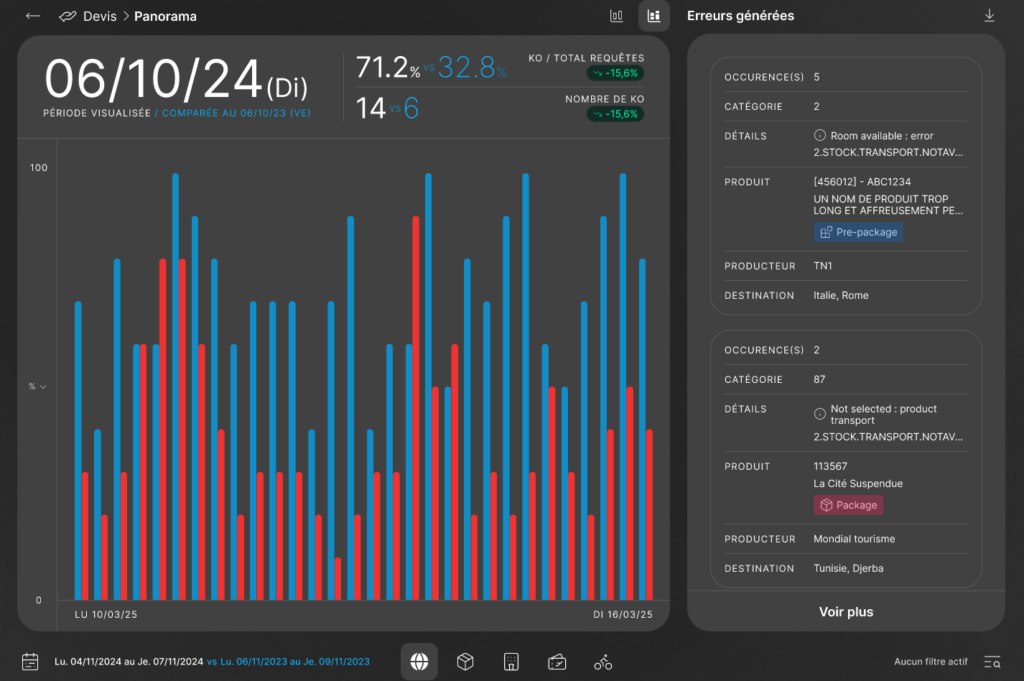Click the Voir plus button
Screen dimensions: 1024x681
point(846,612)
